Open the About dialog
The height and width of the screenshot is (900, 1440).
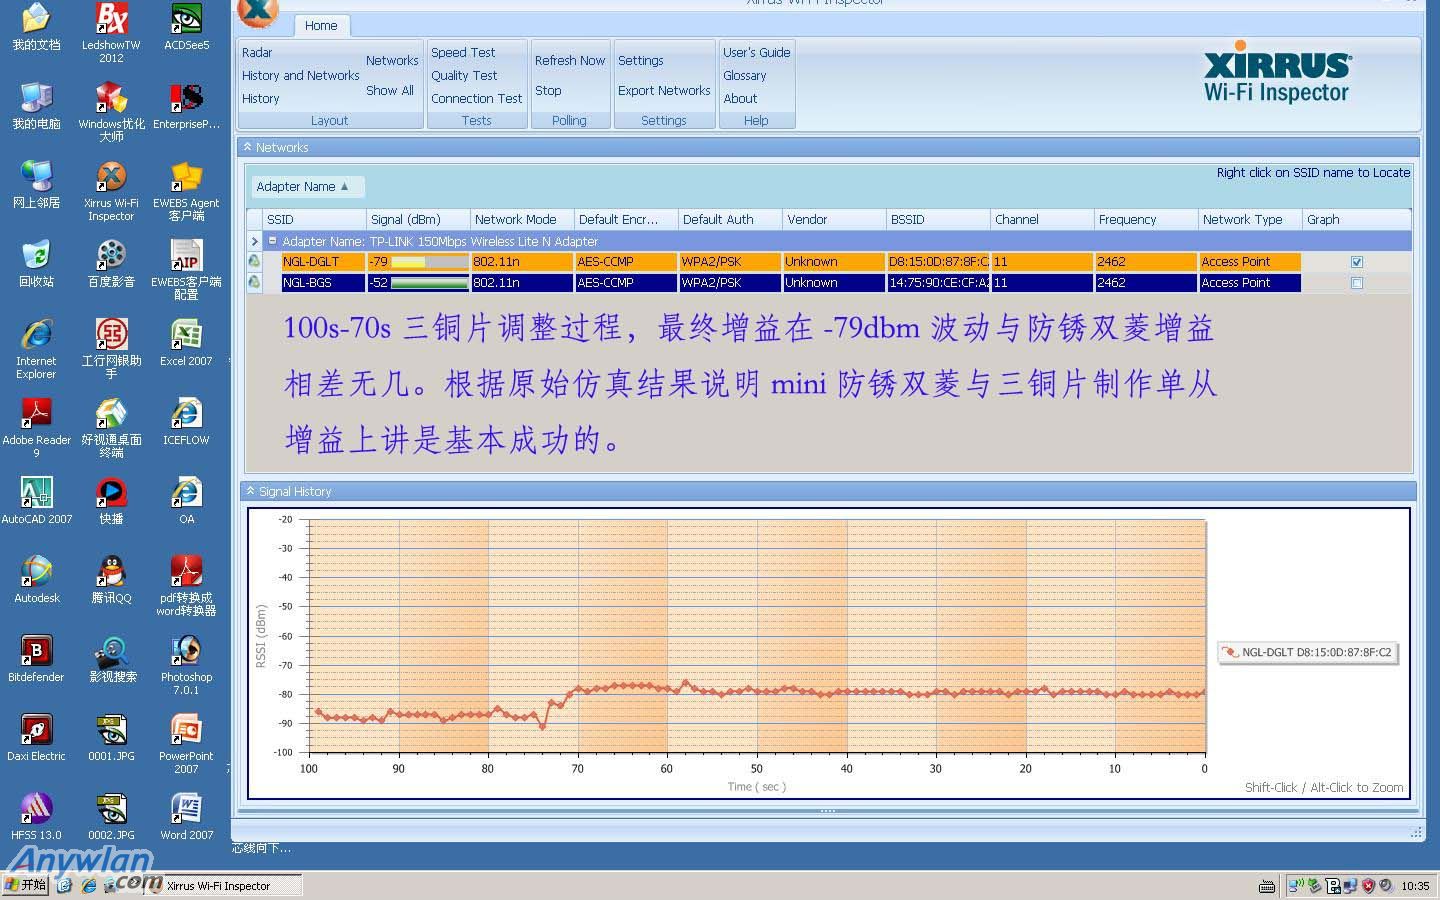pyautogui.click(x=740, y=98)
